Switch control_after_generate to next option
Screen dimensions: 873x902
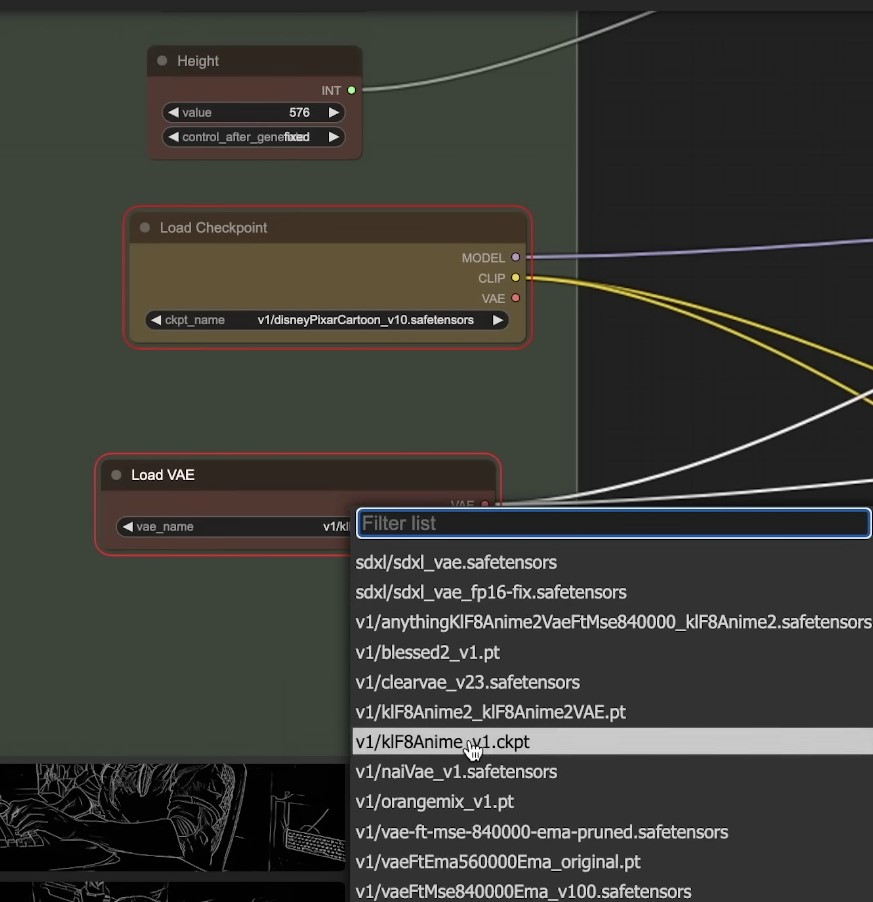point(334,137)
